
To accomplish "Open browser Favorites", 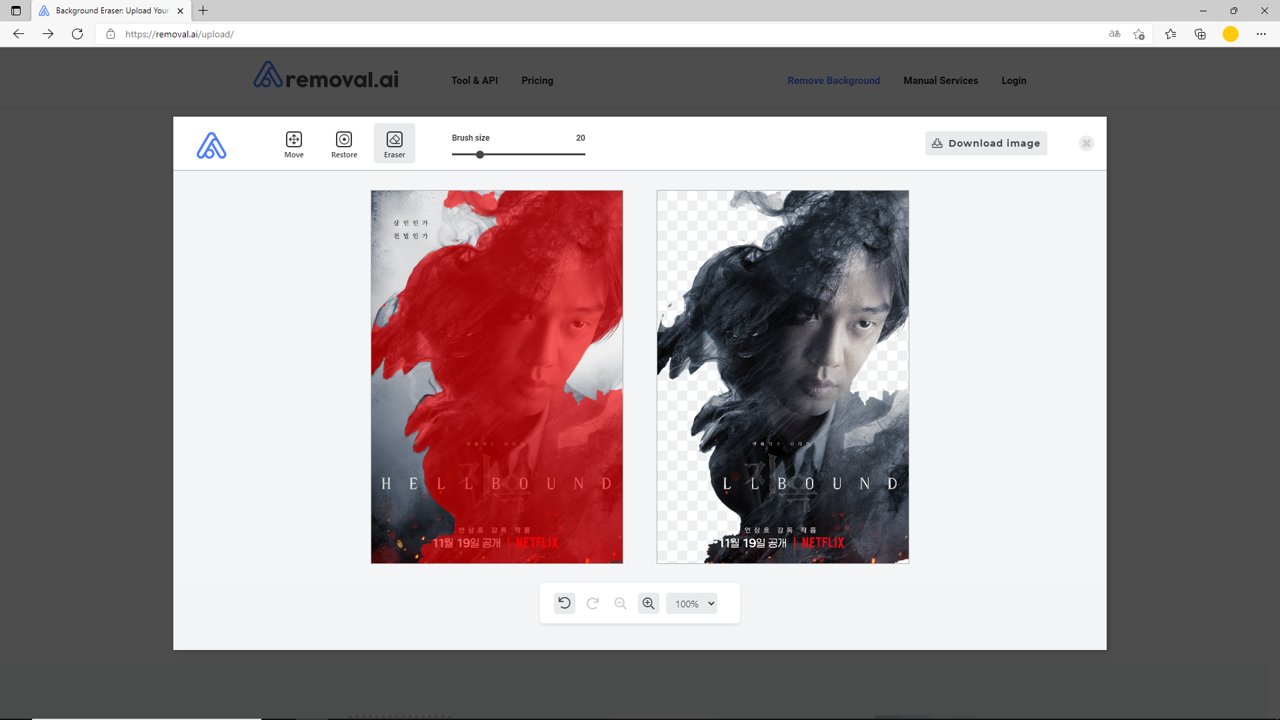I will click(x=1170, y=34).
